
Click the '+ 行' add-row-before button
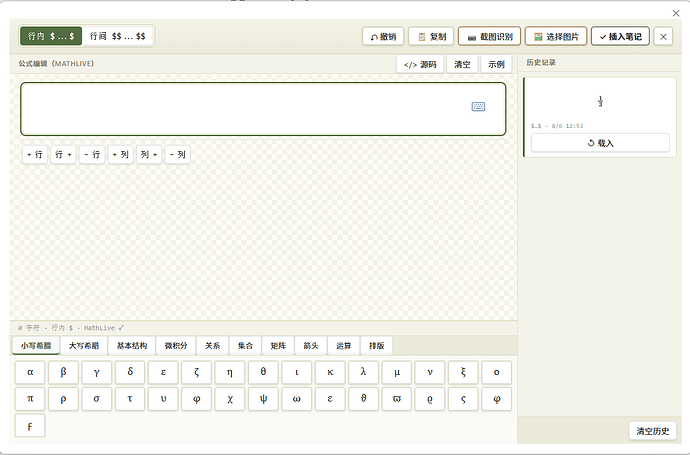click(x=35, y=154)
